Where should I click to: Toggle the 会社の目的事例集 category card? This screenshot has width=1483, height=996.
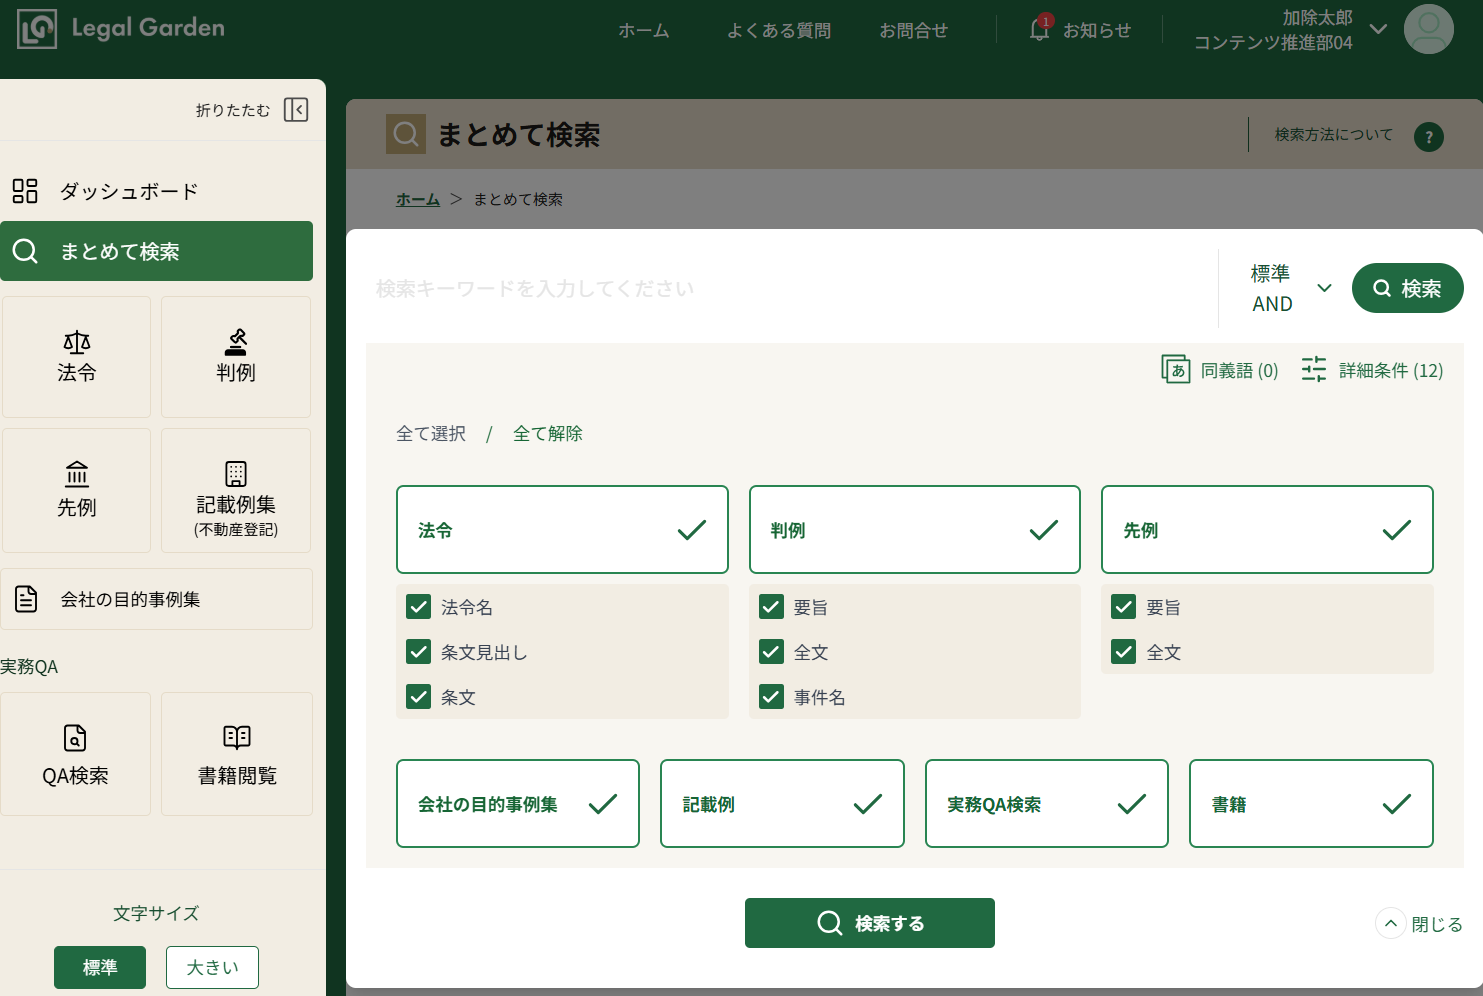pos(518,804)
